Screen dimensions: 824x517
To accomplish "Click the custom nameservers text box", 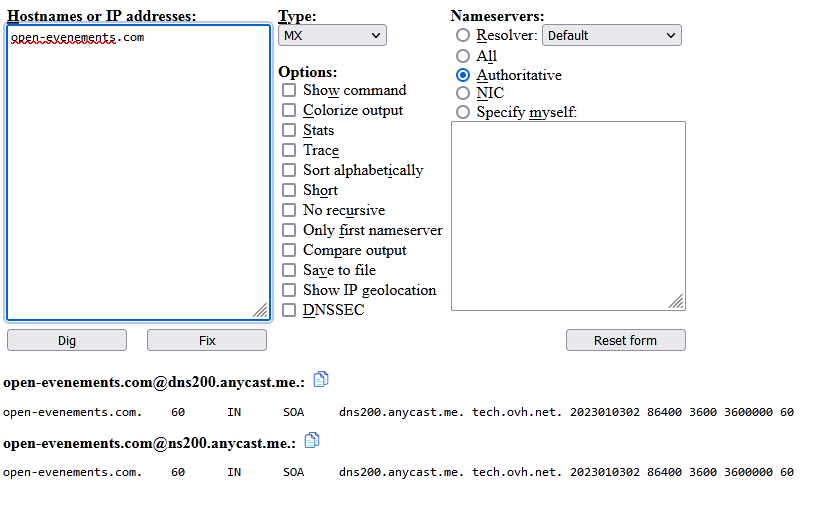I will [x=567, y=215].
